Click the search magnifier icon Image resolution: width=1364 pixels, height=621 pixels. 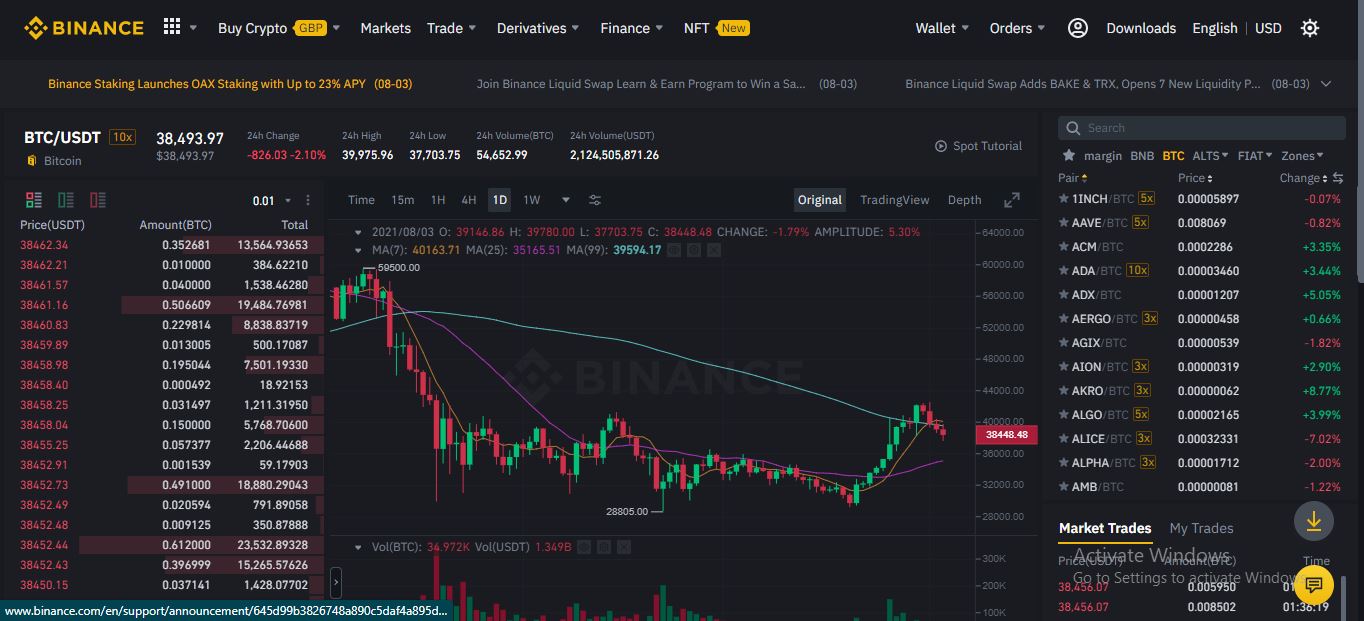pos(1074,128)
